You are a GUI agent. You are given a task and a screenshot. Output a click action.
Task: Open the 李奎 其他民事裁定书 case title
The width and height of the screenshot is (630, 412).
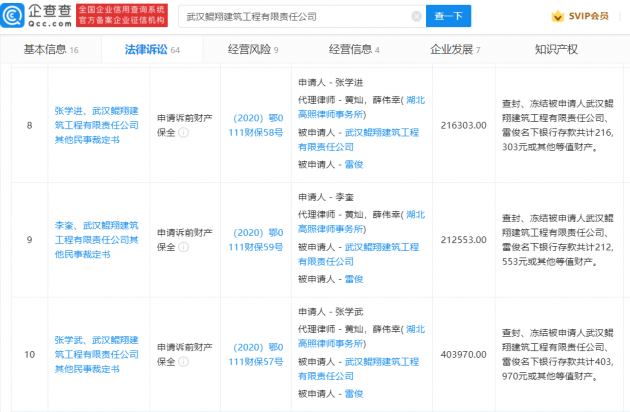96,240
